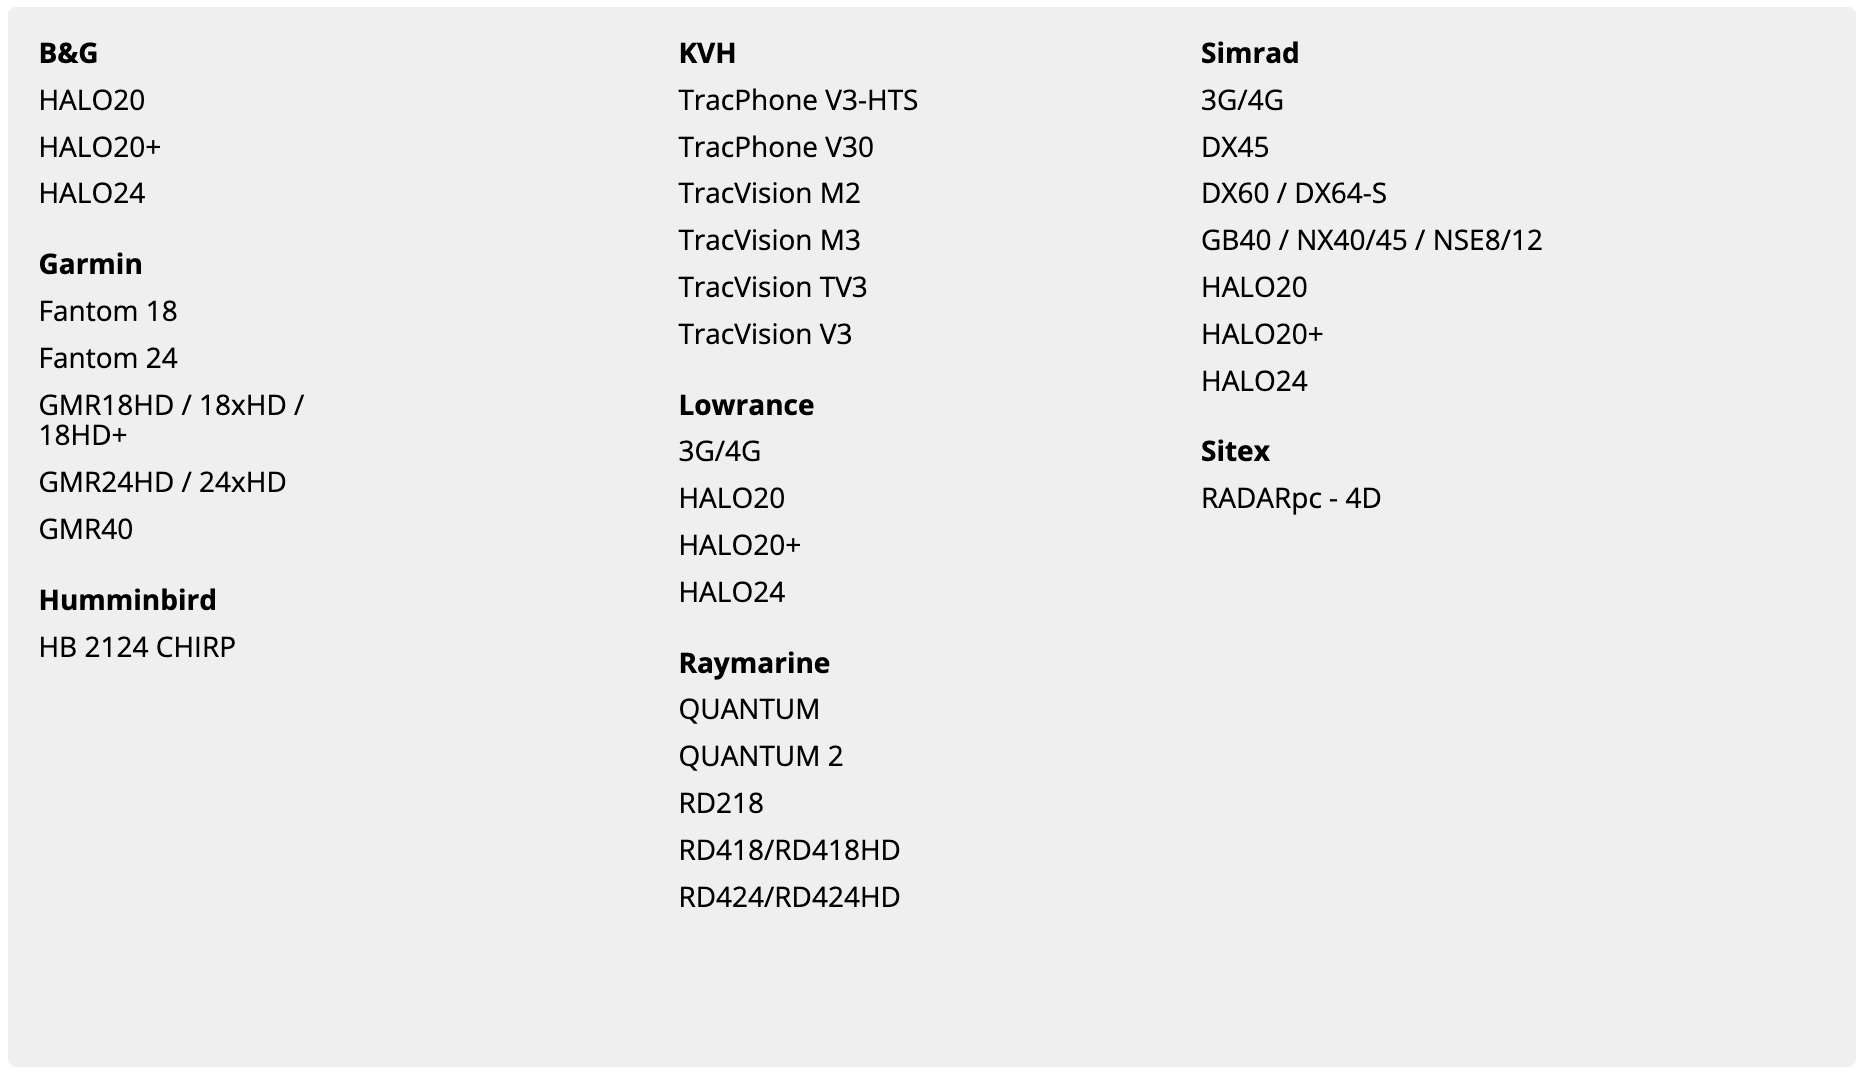Select HALO24 under Lowrance
This screenshot has width=1864, height=1076.
(x=732, y=592)
